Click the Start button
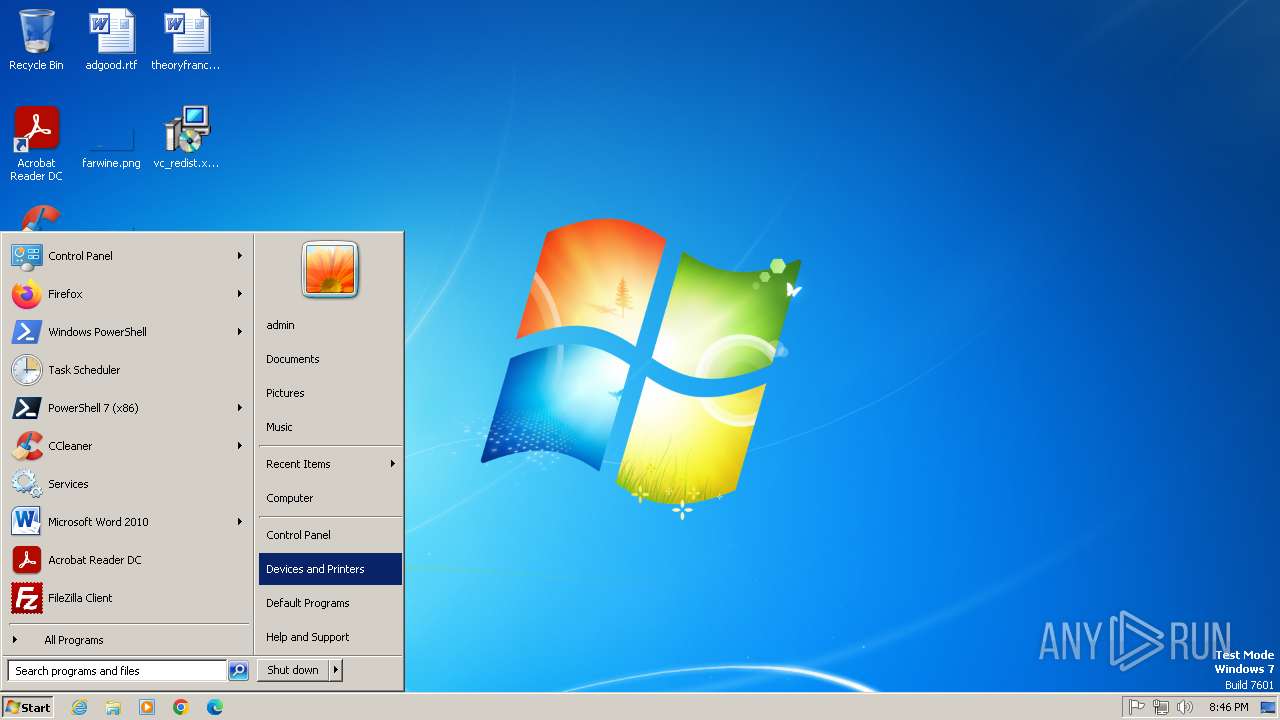Image resolution: width=1280 pixels, height=720 pixels. pos(28,707)
